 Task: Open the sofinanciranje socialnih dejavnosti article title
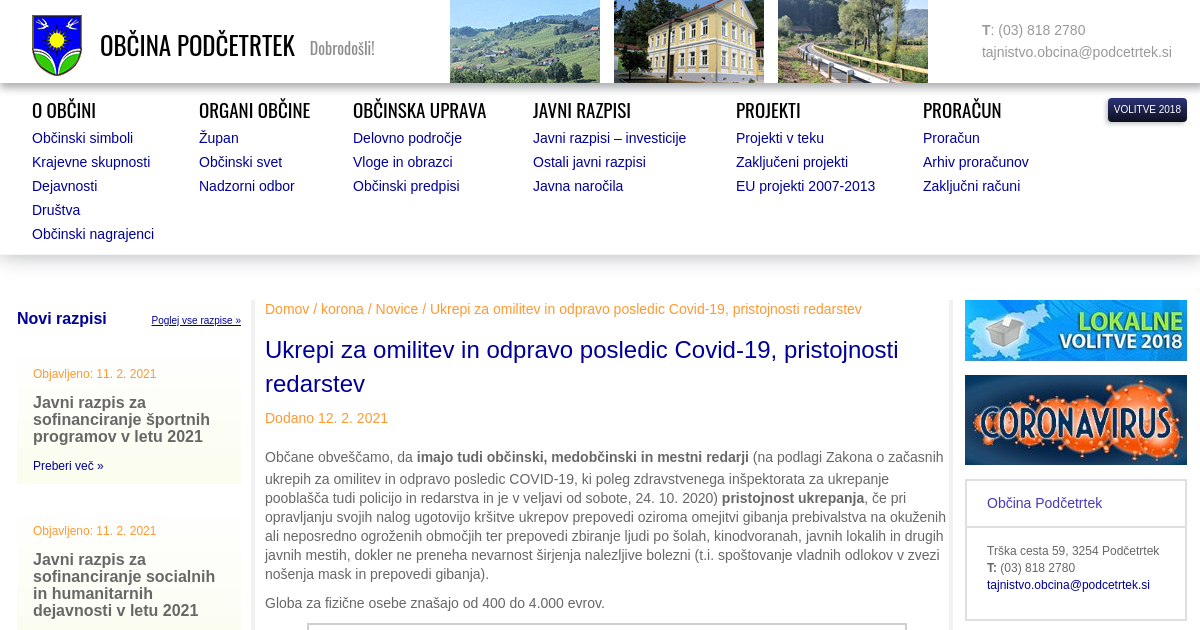(124, 585)
